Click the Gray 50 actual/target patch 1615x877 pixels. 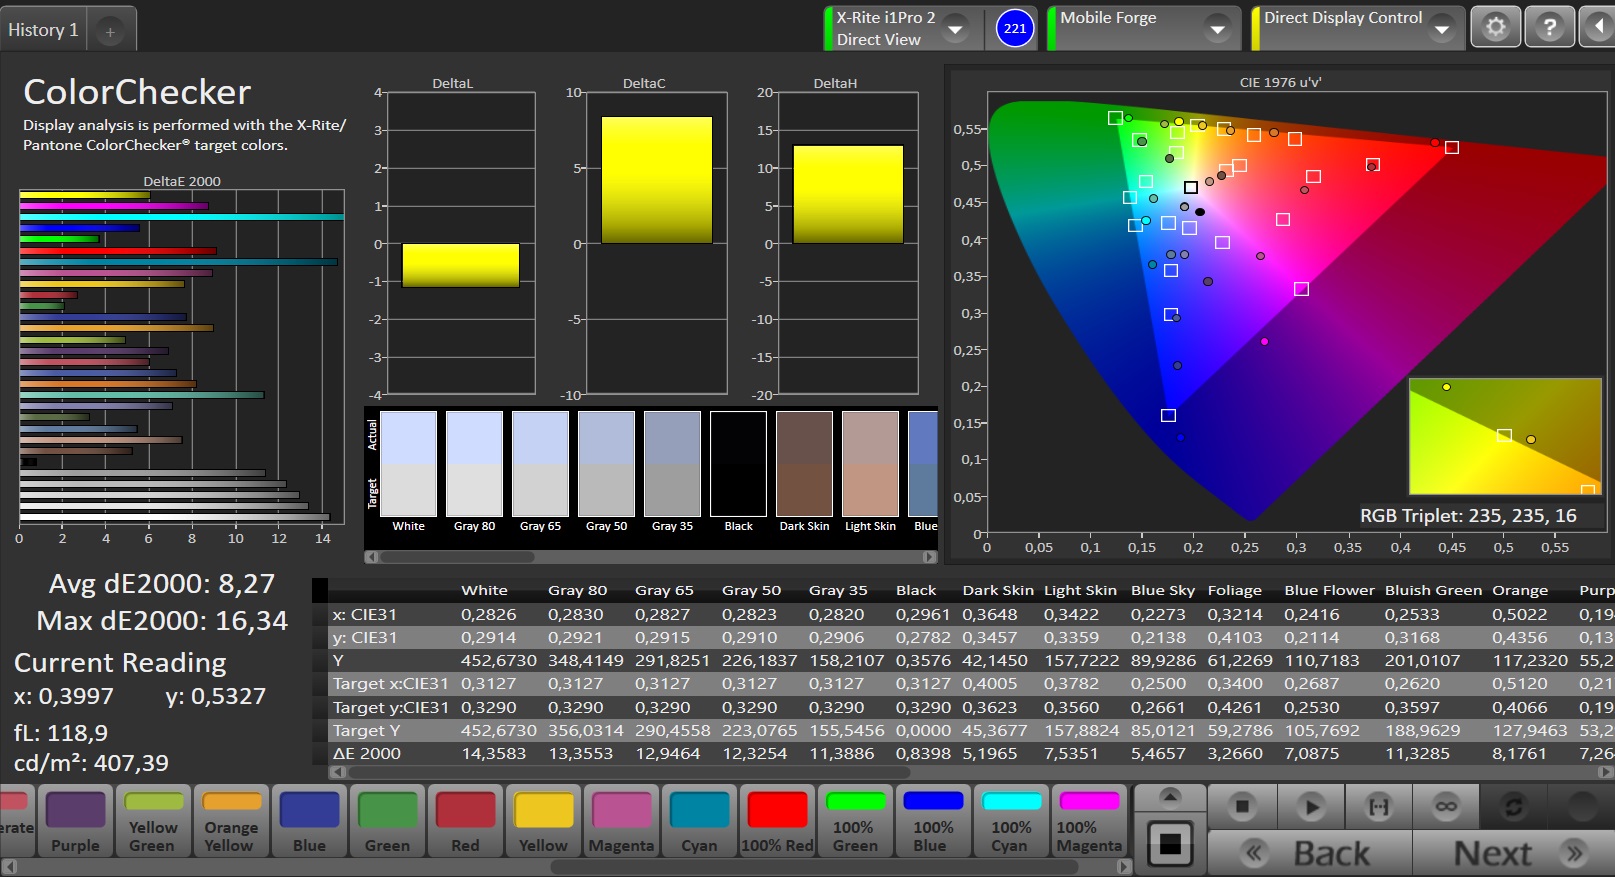[606, 464]
